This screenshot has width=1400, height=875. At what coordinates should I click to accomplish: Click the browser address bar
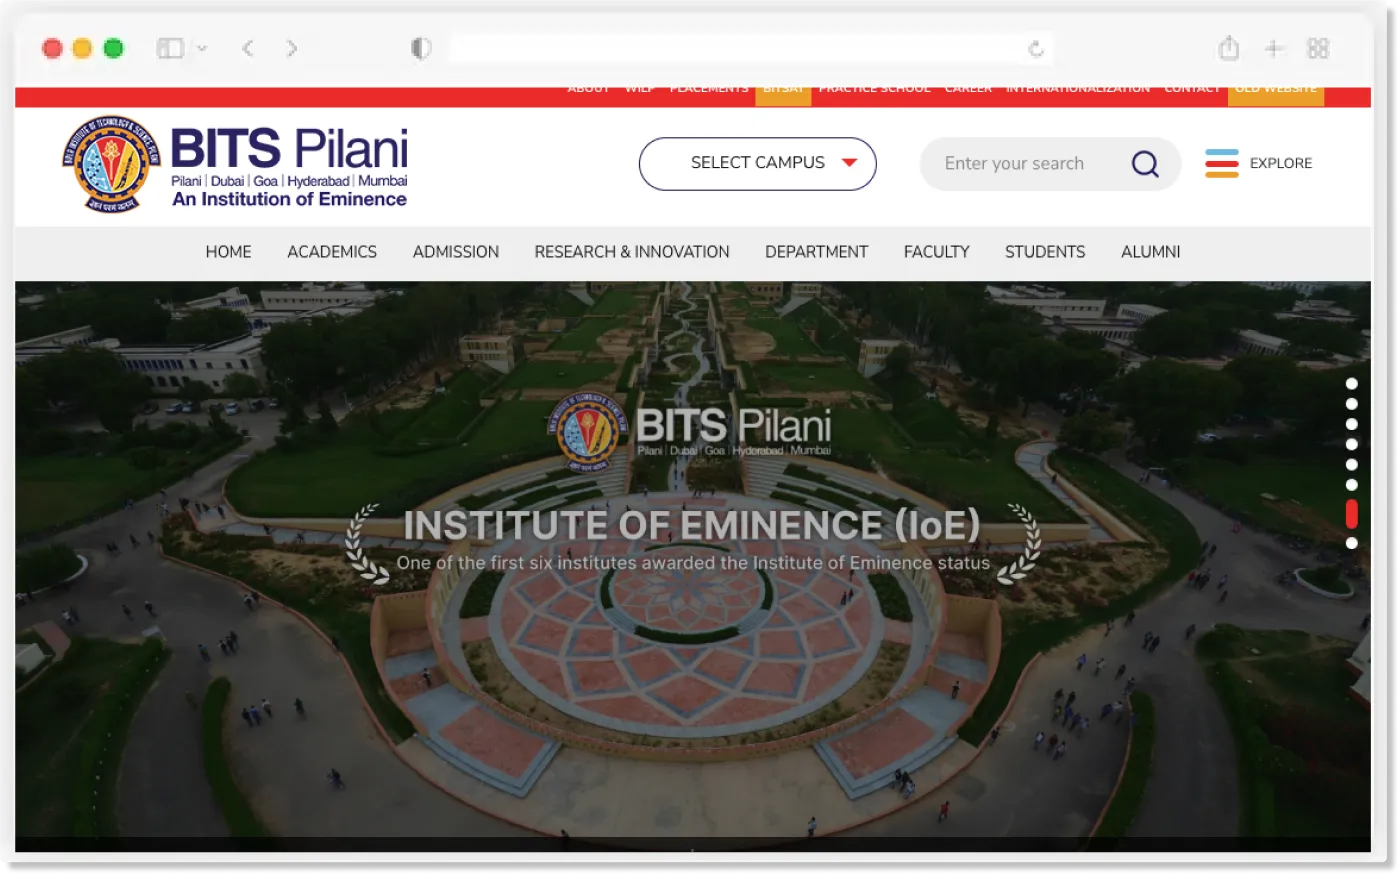tap(750, 48)
